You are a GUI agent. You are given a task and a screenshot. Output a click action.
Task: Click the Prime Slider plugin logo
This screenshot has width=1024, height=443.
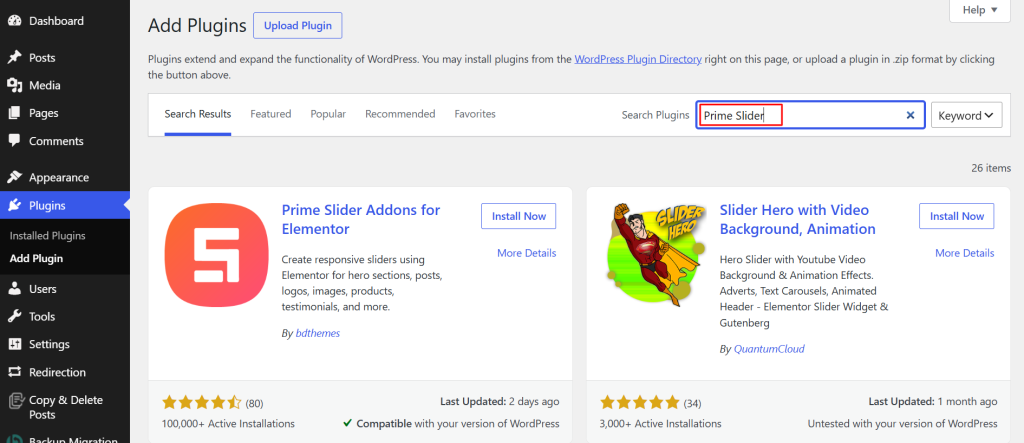(216, 254)
